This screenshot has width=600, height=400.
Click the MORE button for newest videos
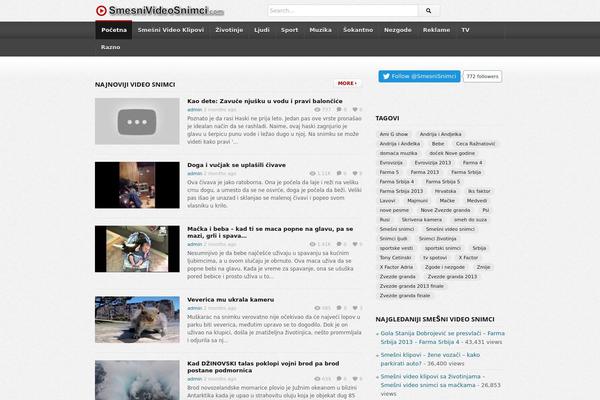347,83
